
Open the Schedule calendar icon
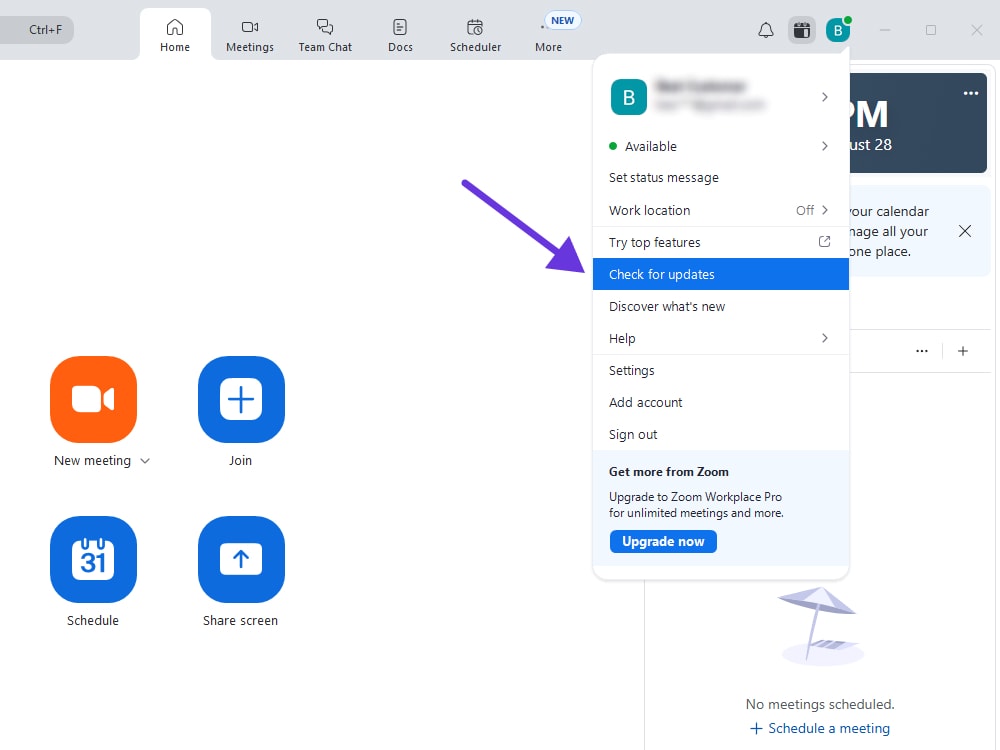point(93,559)
